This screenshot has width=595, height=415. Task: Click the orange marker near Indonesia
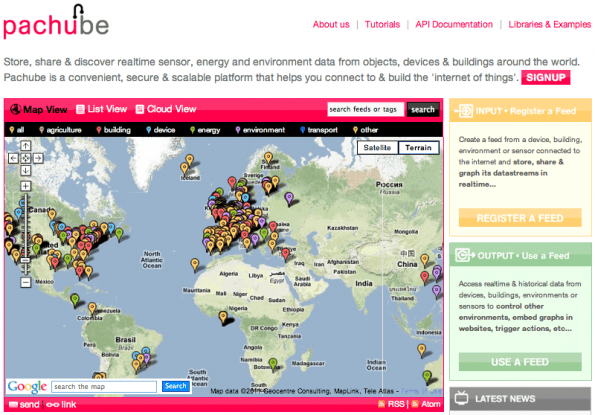coord(422,351)
